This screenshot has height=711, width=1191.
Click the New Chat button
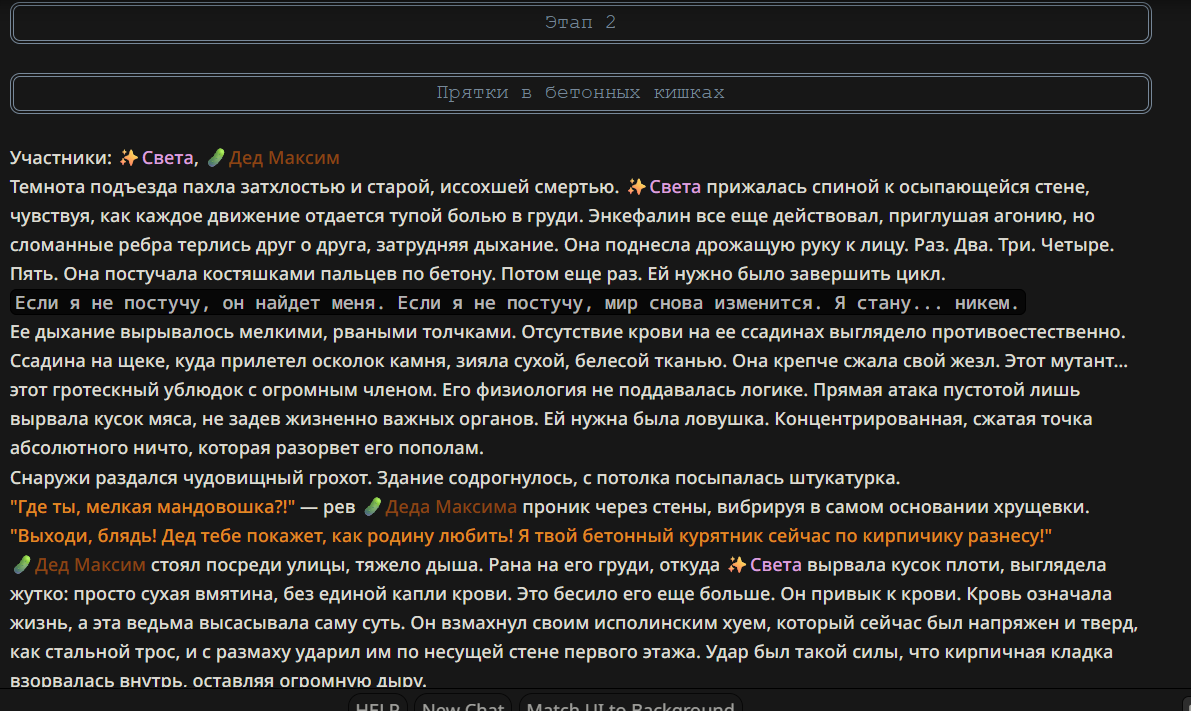(463, 703)
